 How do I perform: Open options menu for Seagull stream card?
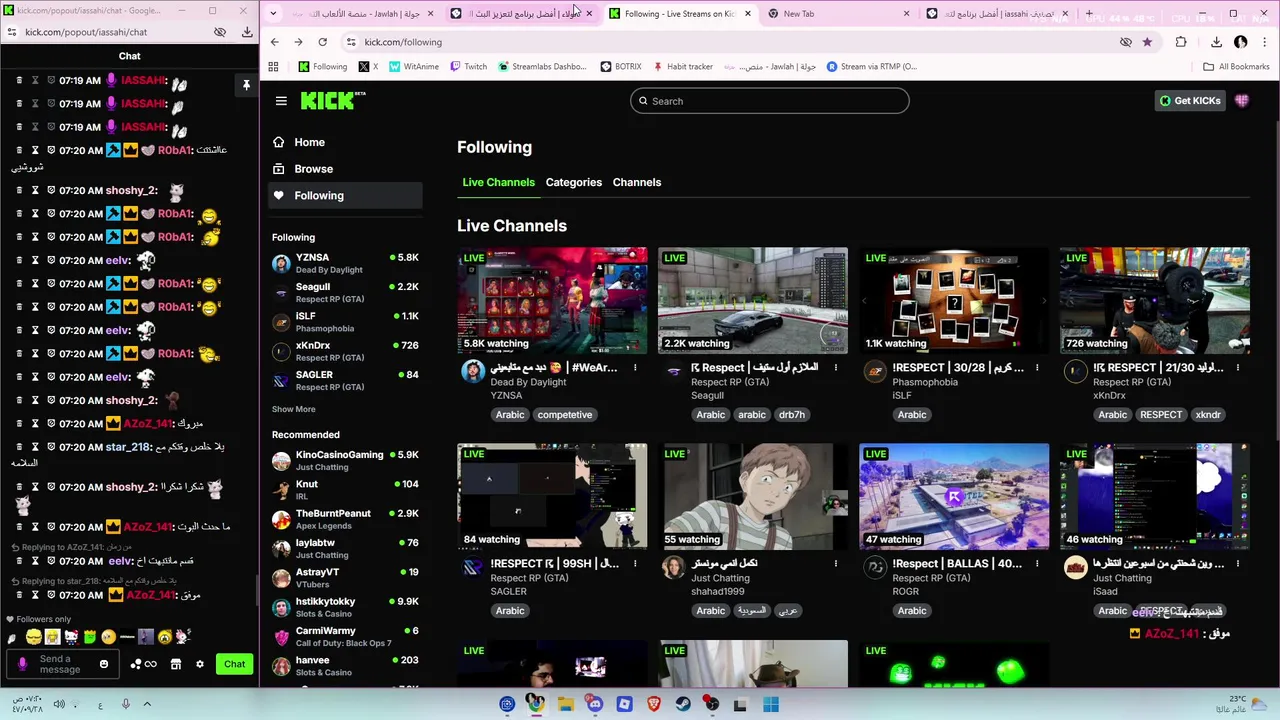[x=836, y=368]
